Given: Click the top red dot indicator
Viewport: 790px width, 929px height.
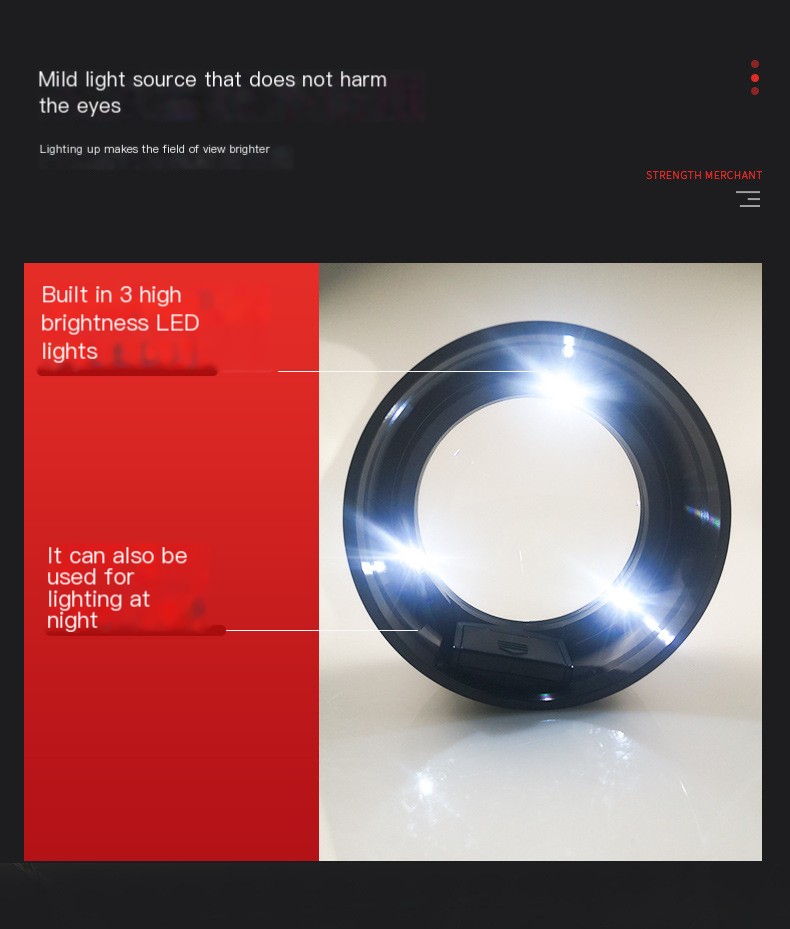Looking at the screenshot, I should 754,64.
